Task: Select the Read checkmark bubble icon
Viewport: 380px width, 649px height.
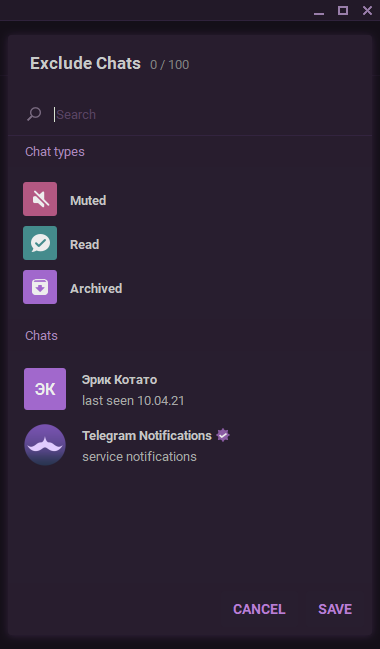Action: (40, 243)
